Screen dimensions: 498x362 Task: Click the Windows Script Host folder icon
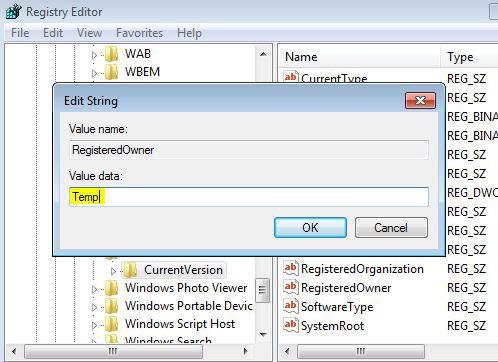111,324
